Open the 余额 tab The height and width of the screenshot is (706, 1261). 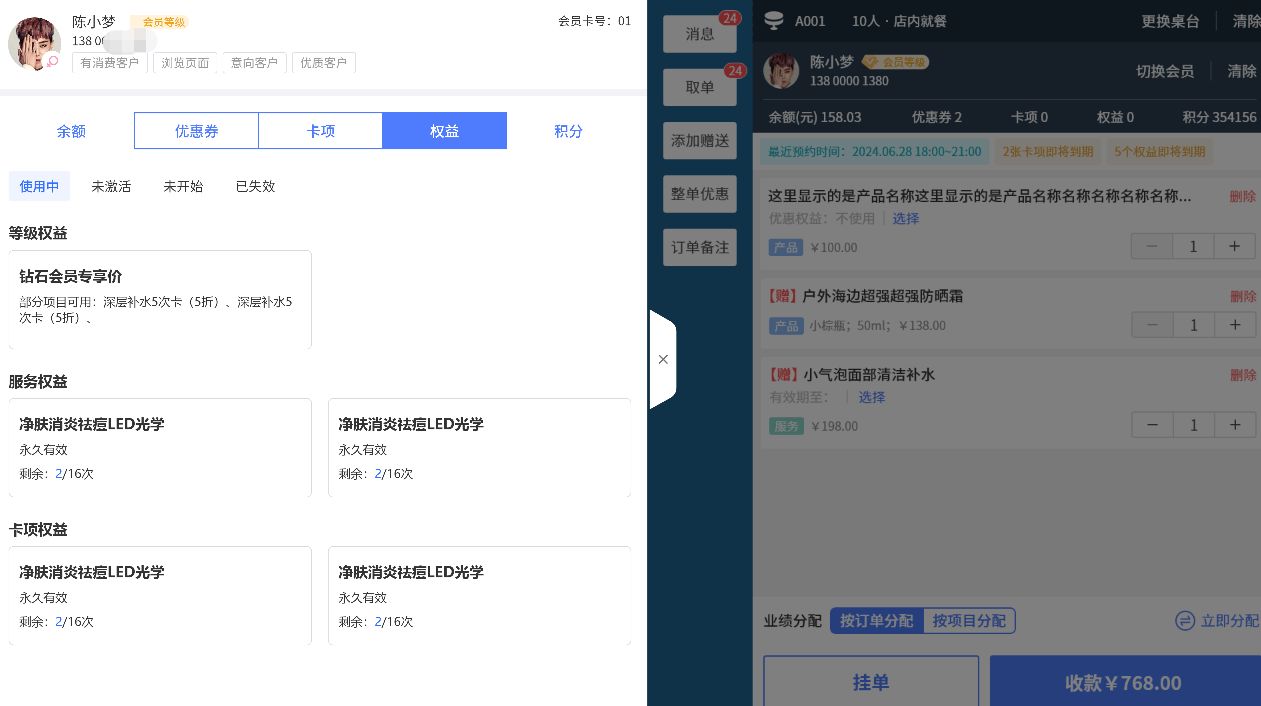(x=71, y=131)
